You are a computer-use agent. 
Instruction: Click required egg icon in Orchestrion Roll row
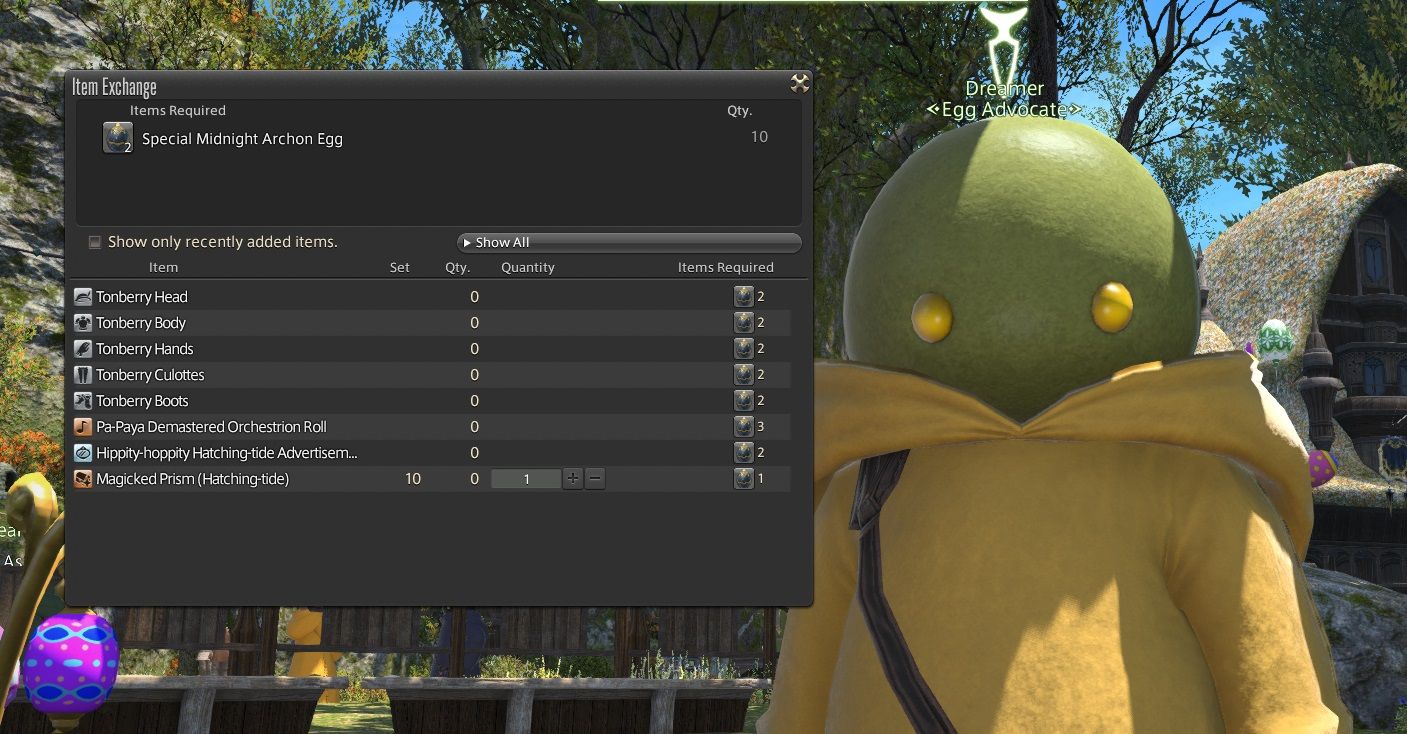coord(743,427)
